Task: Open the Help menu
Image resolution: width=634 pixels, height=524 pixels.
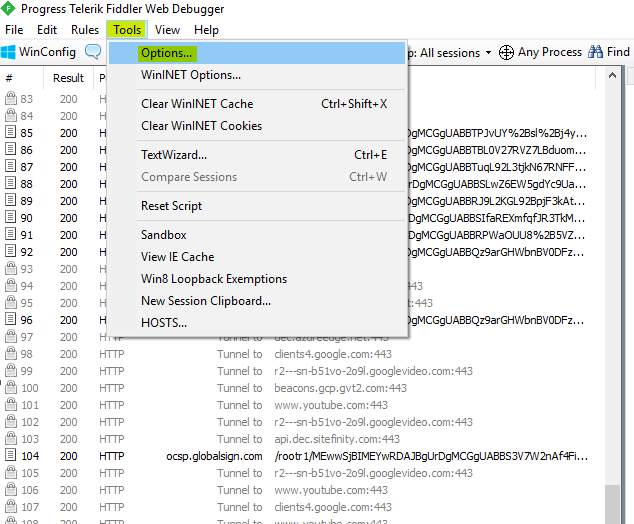Action: pyautogui.click(x=206, y=30)
